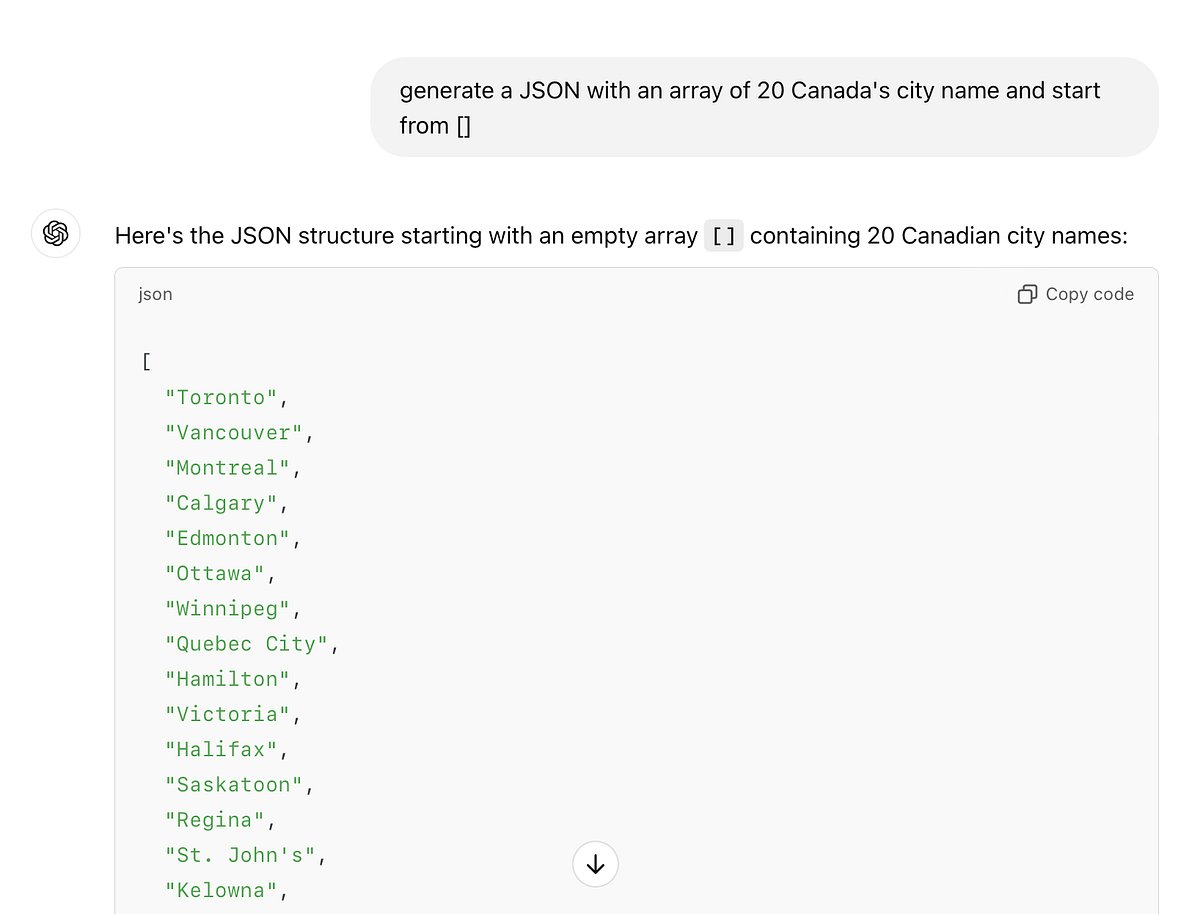
Task: Select the "Edmonton" string
Action: point(229,538)
